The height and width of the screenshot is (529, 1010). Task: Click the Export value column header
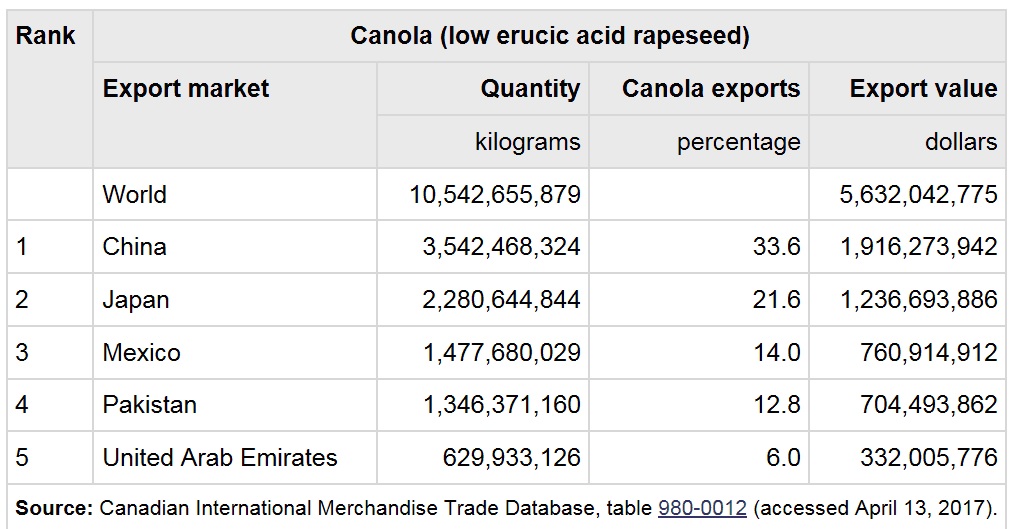pos(923,88)
